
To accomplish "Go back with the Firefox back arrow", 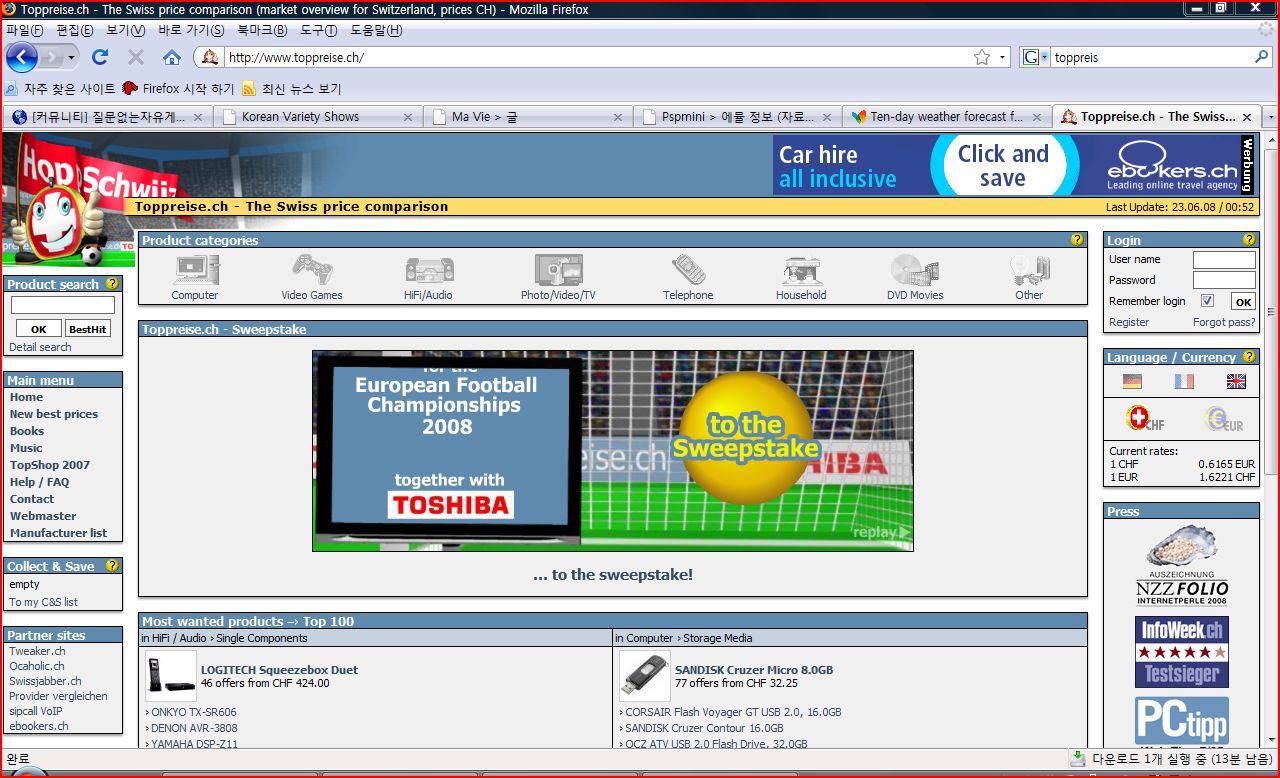I will 21,57.
